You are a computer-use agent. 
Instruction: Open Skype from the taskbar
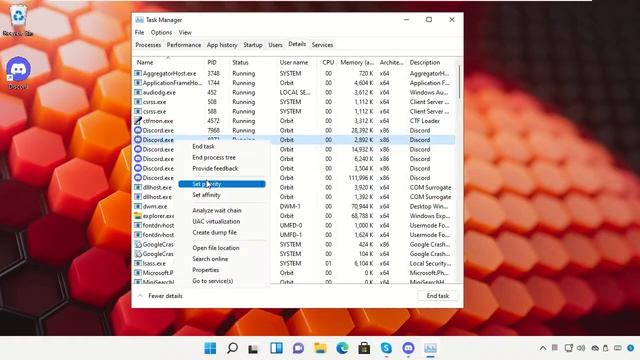click(386, 348)
